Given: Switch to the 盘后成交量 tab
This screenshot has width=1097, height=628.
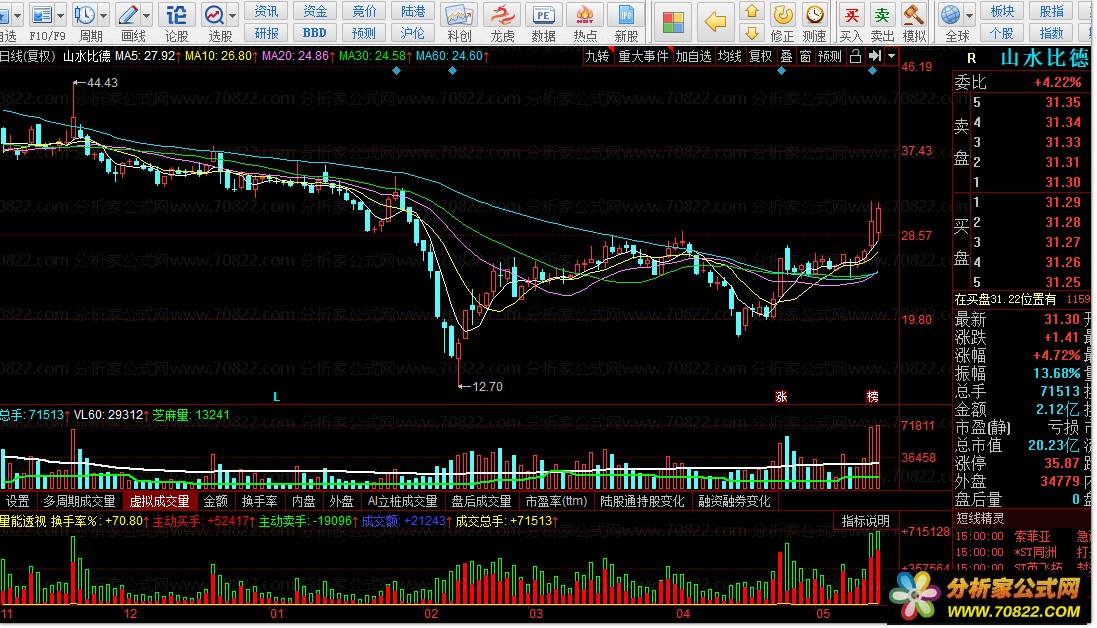Looking at the screenshot, I should pos(481,501).
